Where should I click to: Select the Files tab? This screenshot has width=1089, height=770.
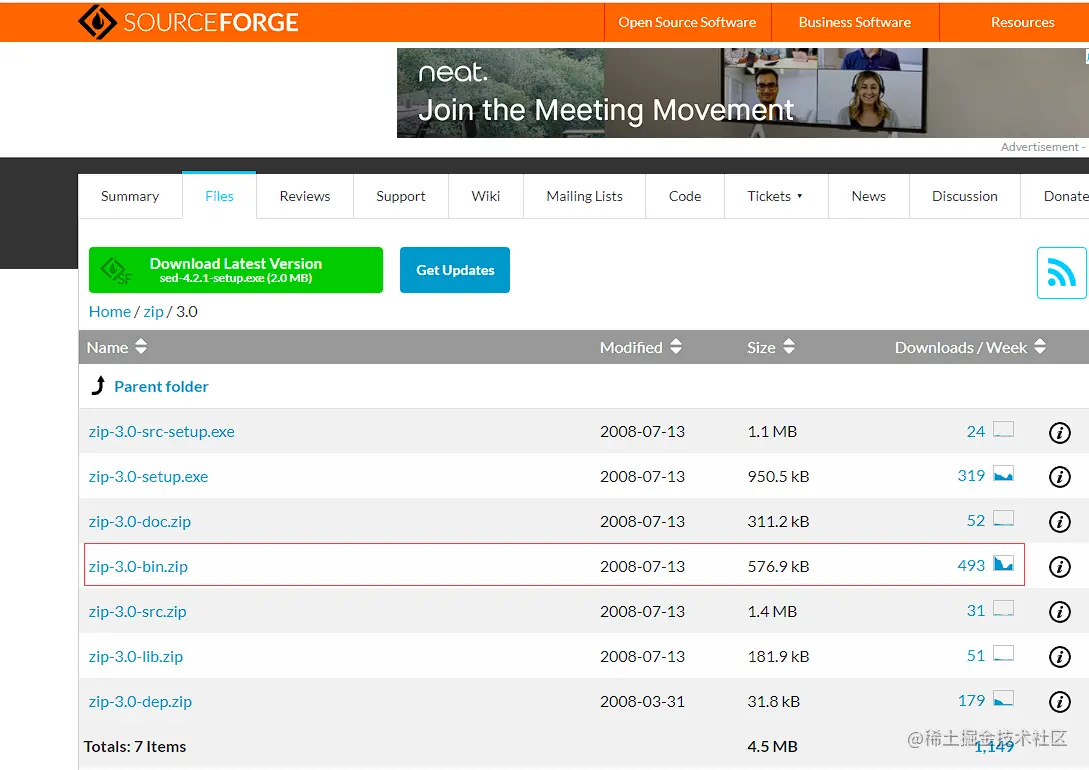point(219,196)
